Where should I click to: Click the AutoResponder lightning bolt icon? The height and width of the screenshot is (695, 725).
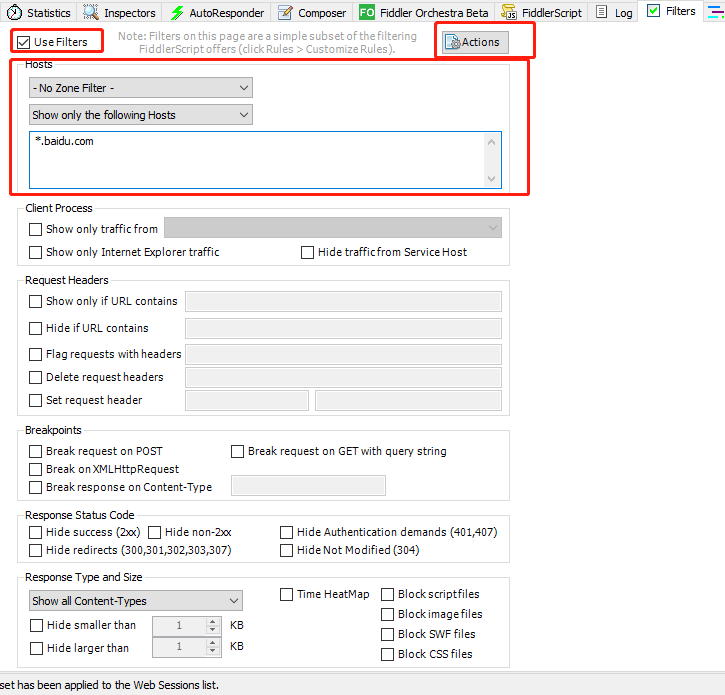(177, 13)
